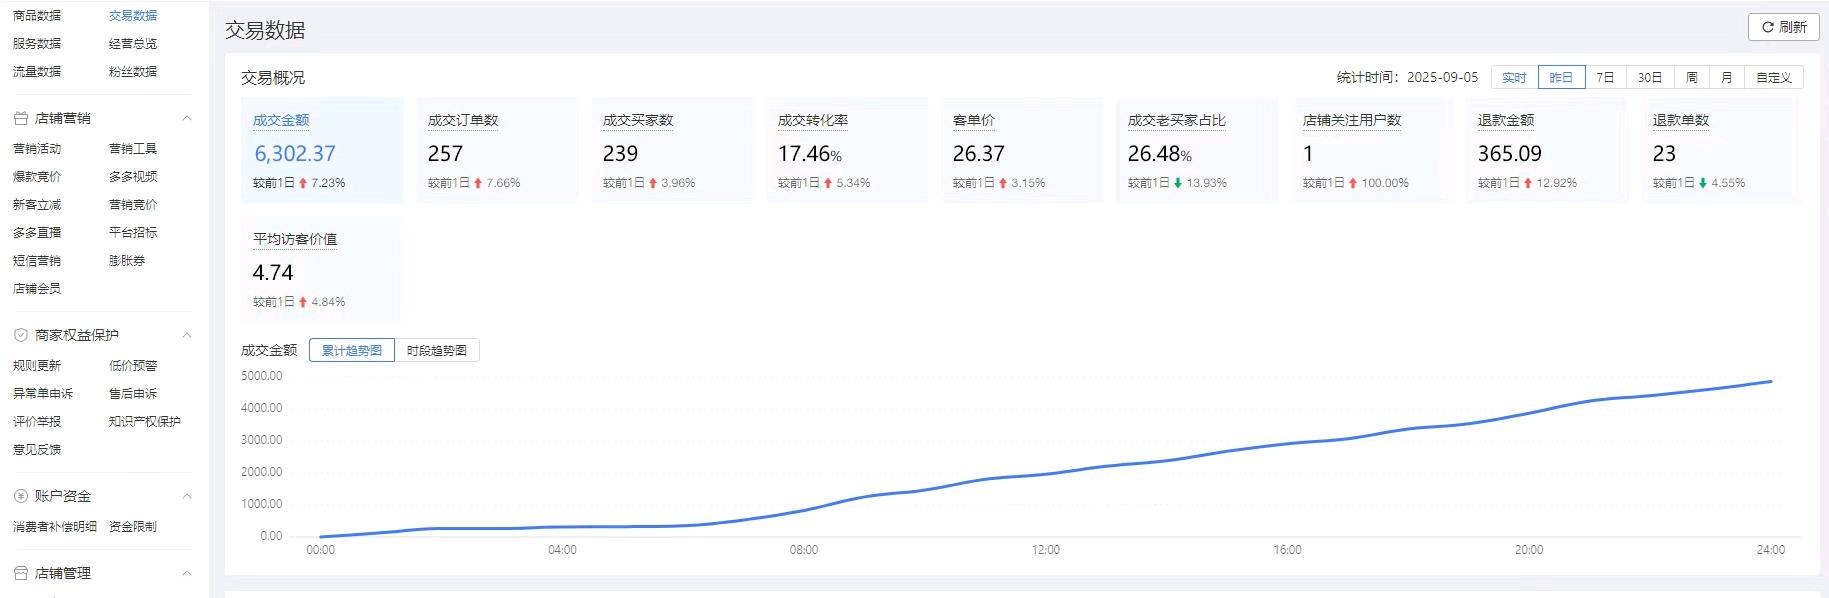Click the 刷新 refresh button
Viewport: 1829px width, 598px height.
coord(1783,27)
